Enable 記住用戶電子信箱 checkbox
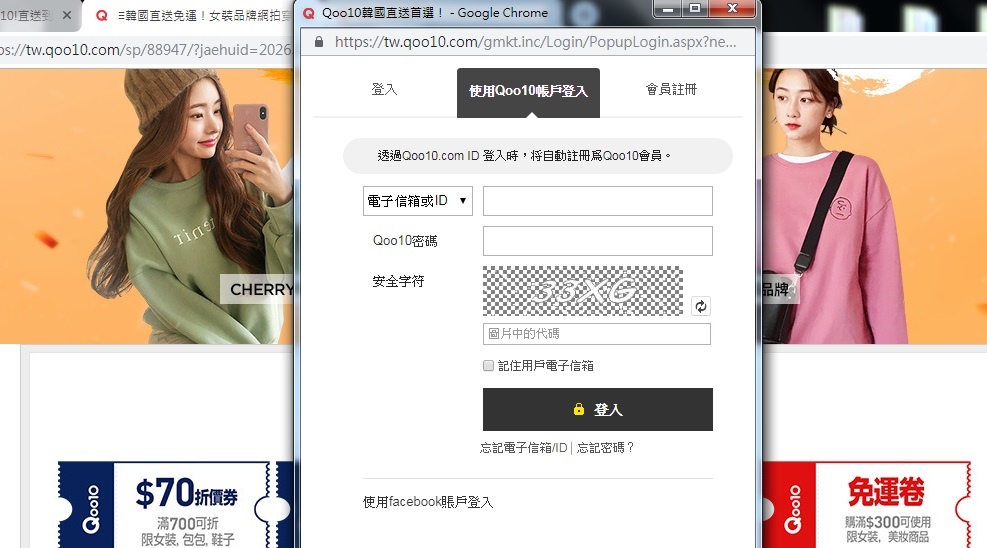 (488, 366)
